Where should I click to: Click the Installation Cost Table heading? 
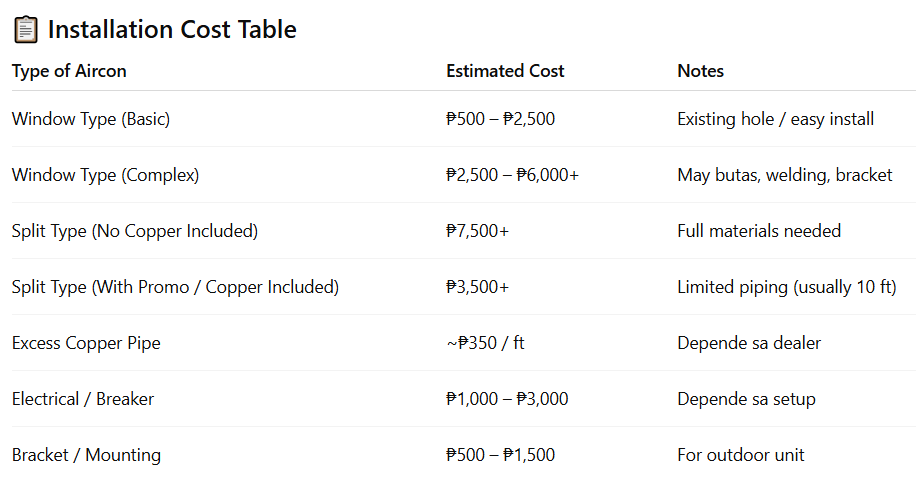(x=172, y=30)
